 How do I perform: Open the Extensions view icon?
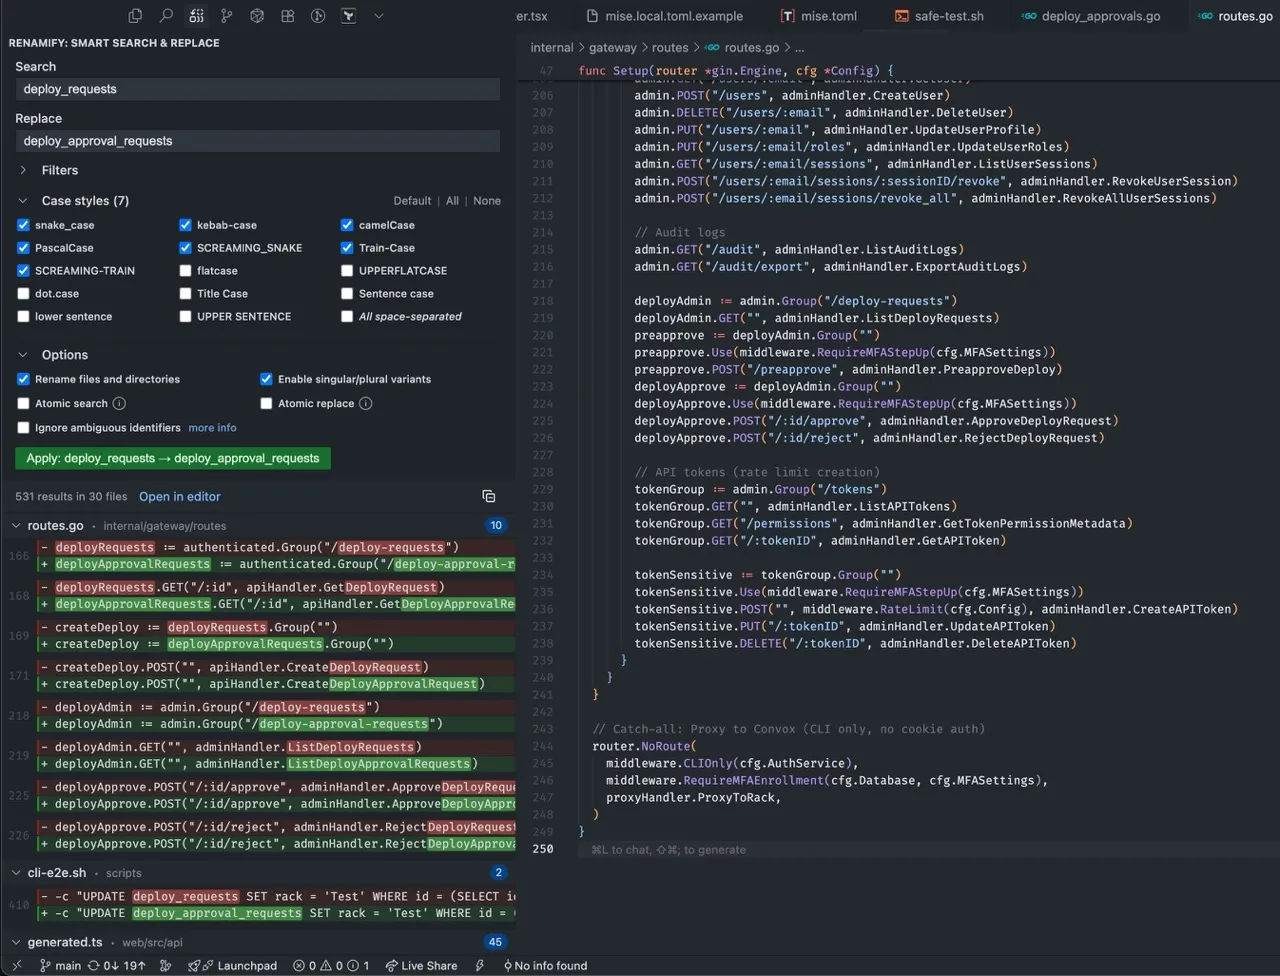[x=288, y=16]
